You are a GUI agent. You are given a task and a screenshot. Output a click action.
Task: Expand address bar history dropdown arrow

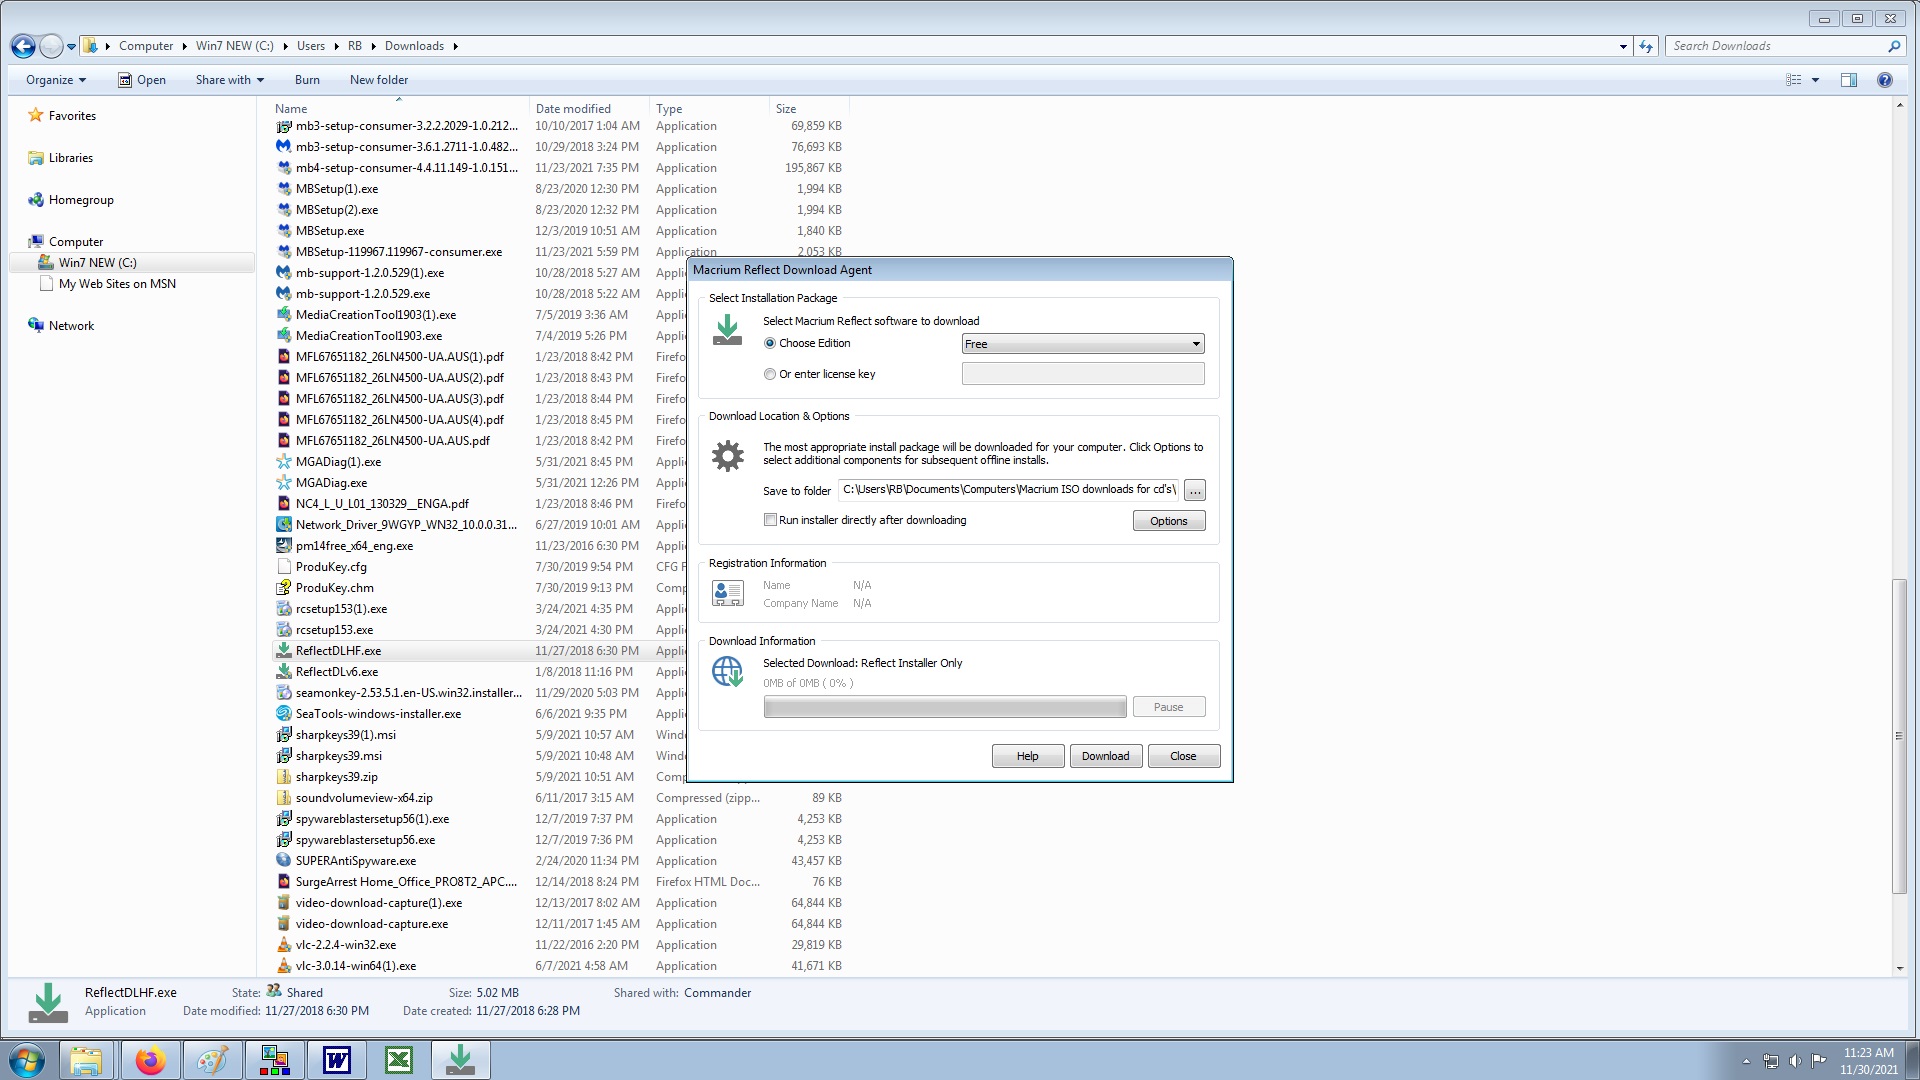[x=1623, y=46]
